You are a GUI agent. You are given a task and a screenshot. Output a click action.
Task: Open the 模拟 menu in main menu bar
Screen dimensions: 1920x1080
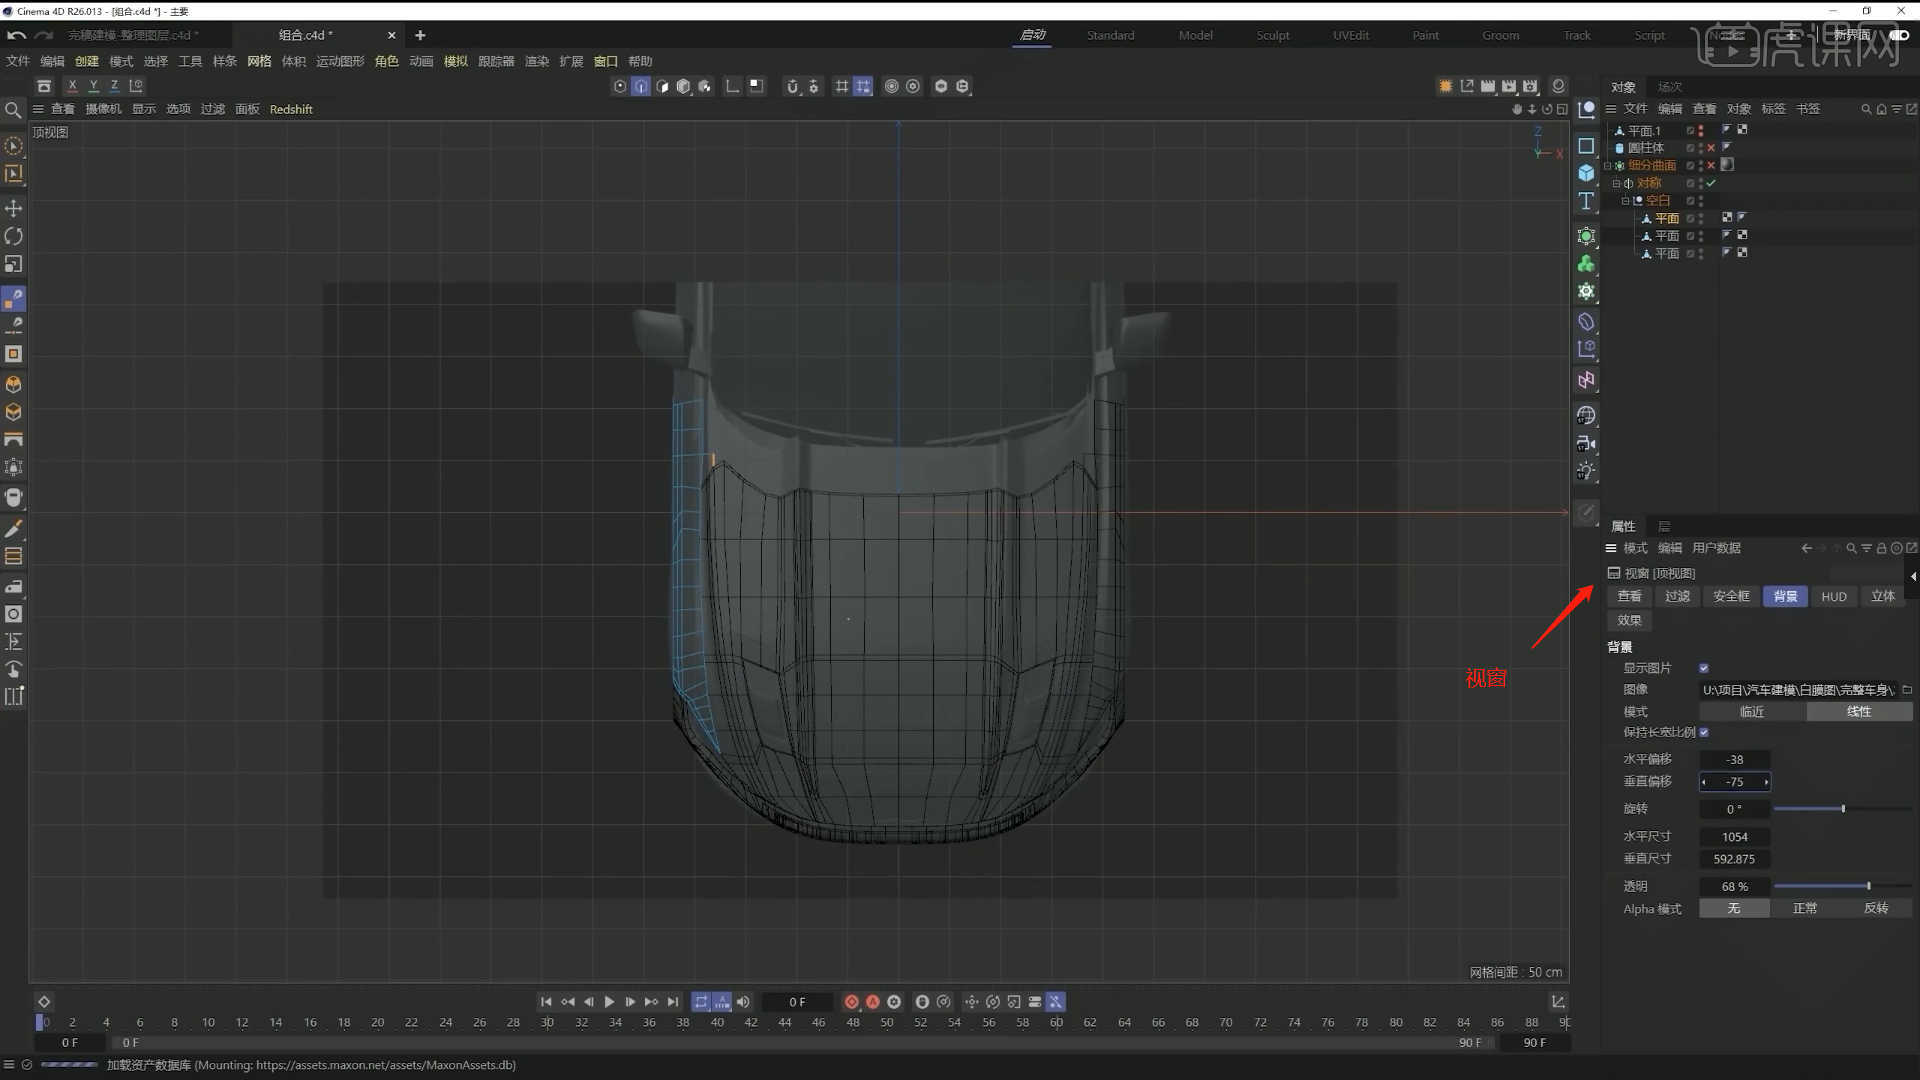point(455,61)
